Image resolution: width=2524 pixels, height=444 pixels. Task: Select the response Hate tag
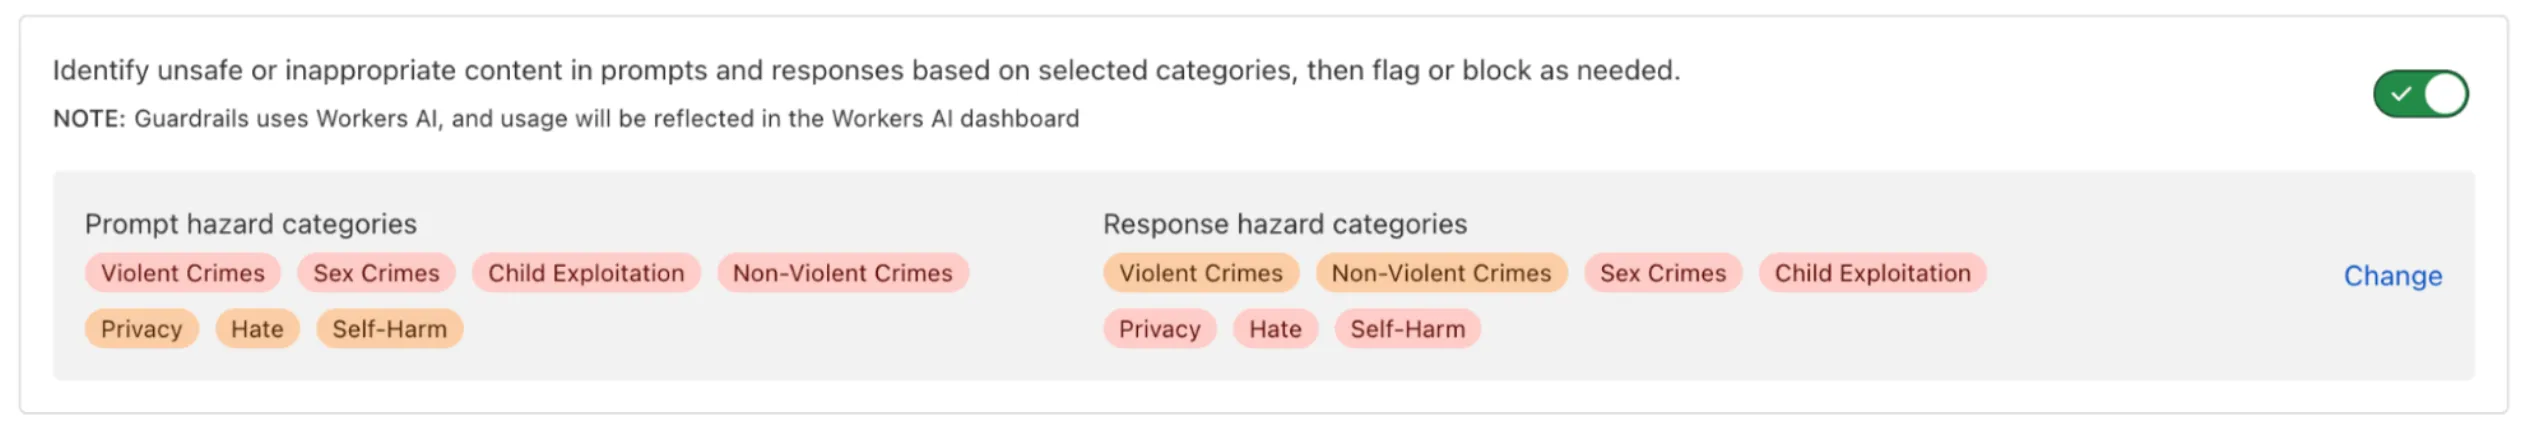coord(1275,329)
